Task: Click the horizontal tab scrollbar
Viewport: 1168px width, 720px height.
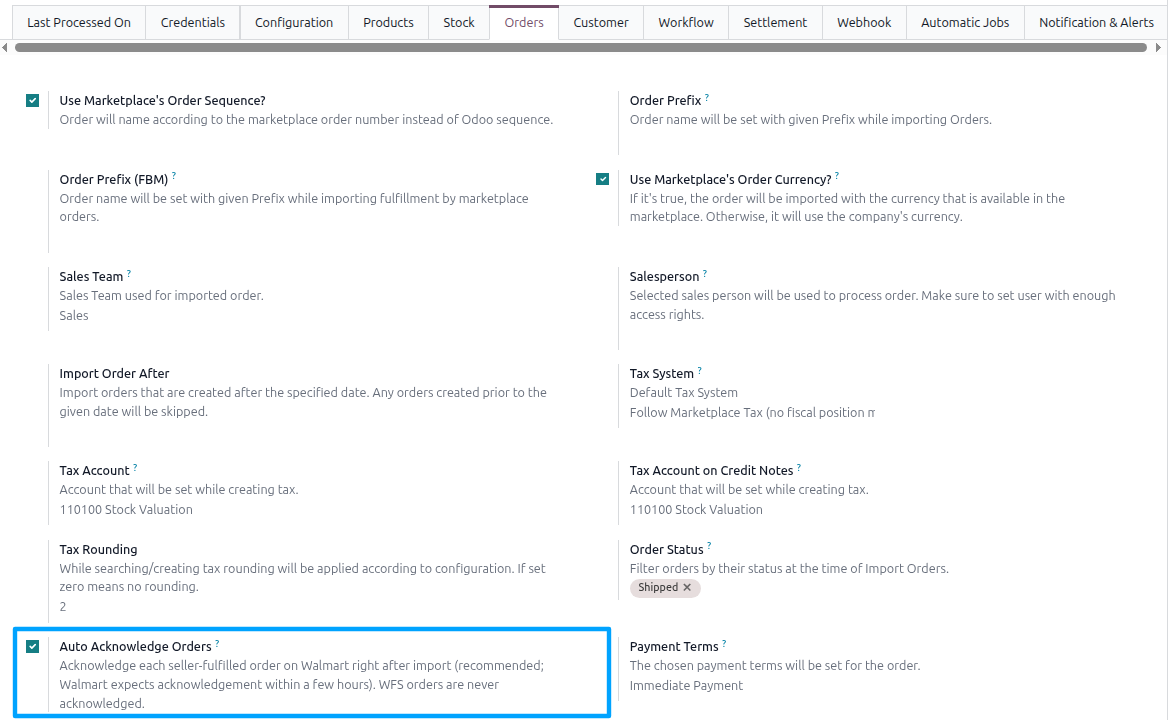Action: coord(581,48)
